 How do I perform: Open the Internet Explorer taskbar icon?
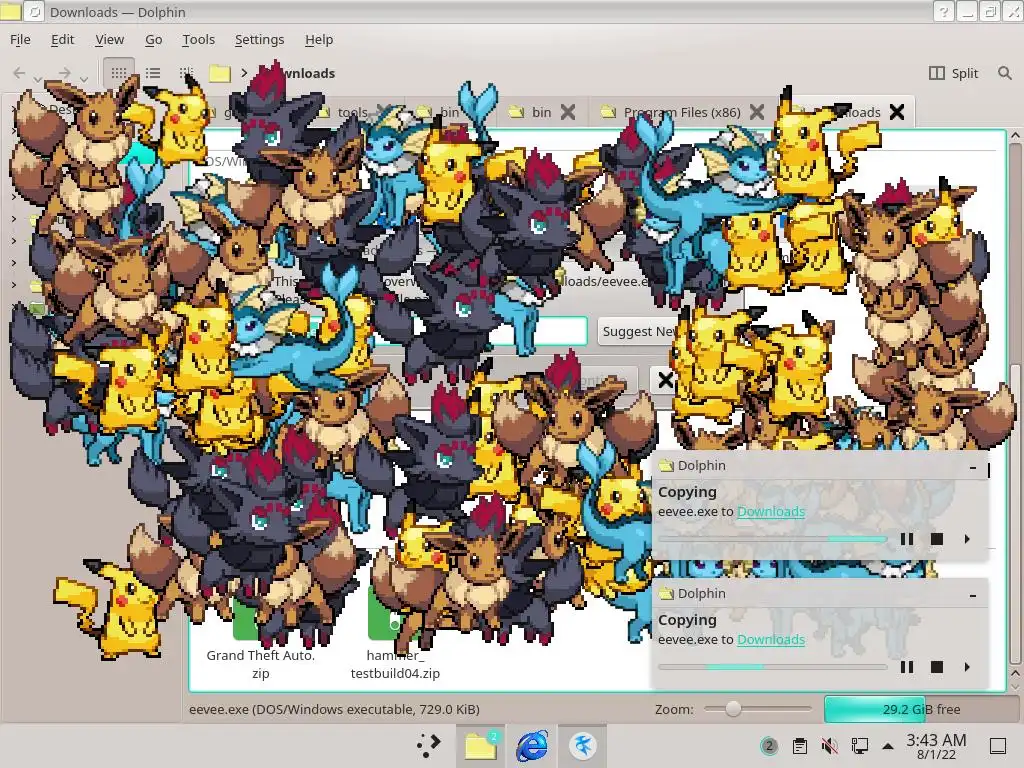click(532, 746)
